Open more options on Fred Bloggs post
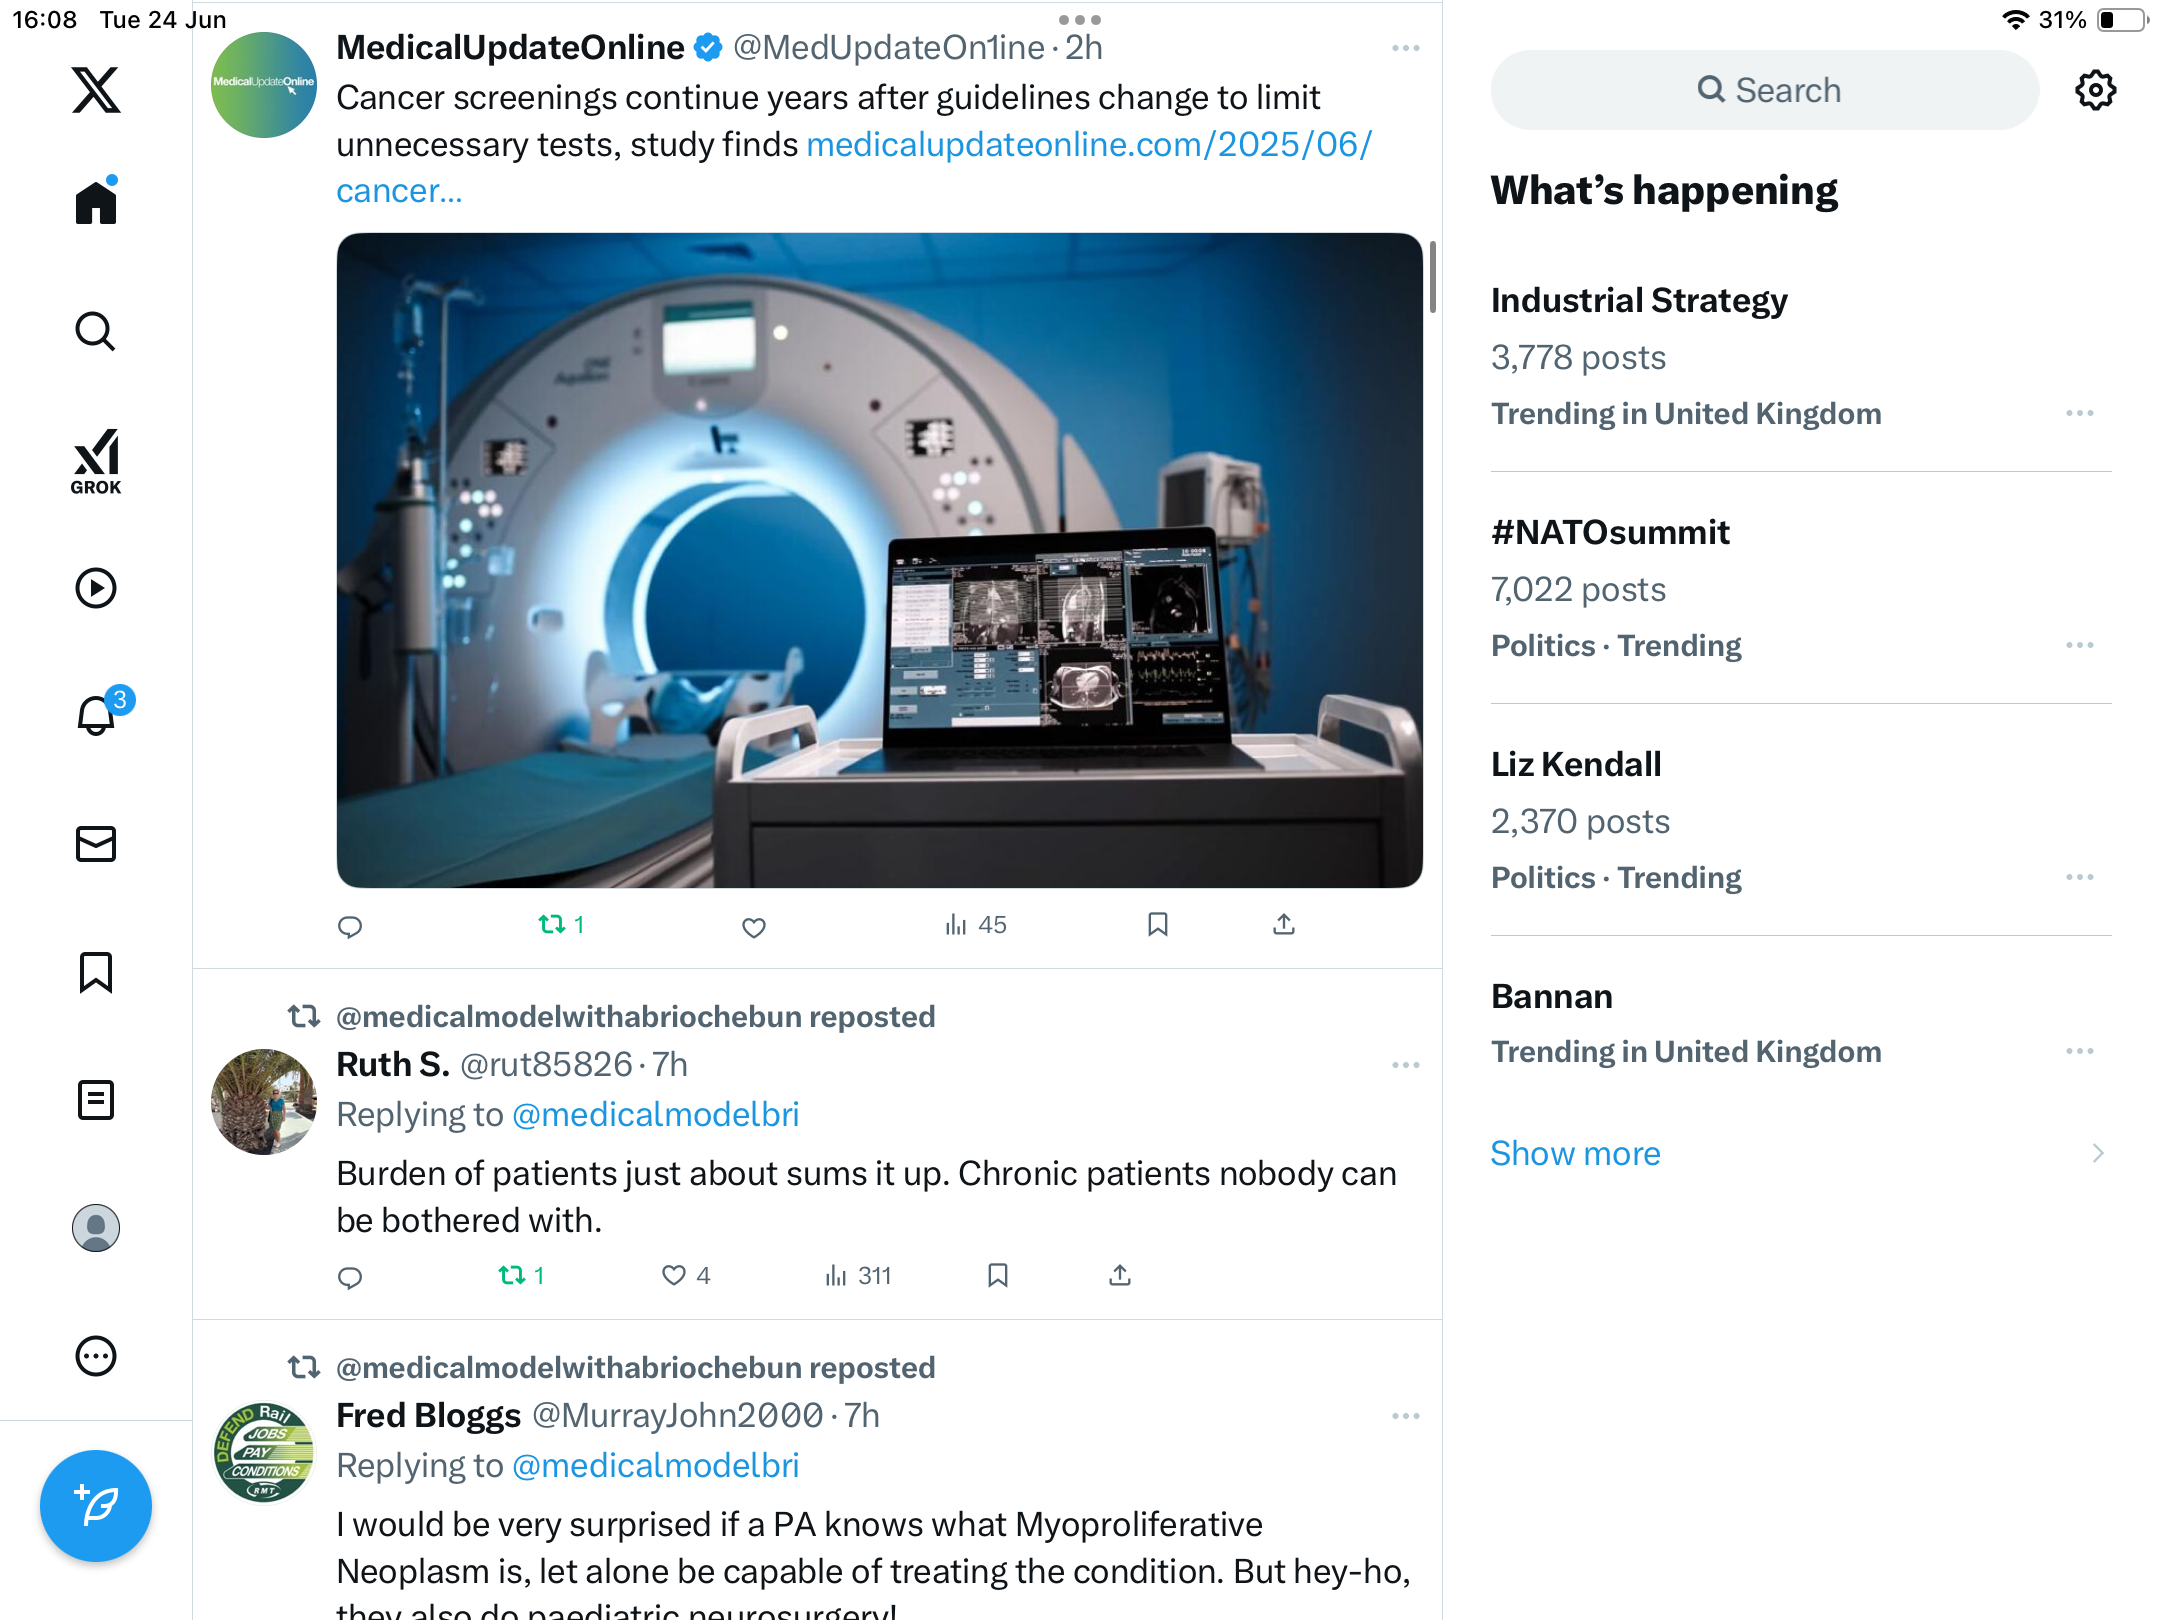This screenshot has width=2160, height=1620. tap(1405, 1416)
